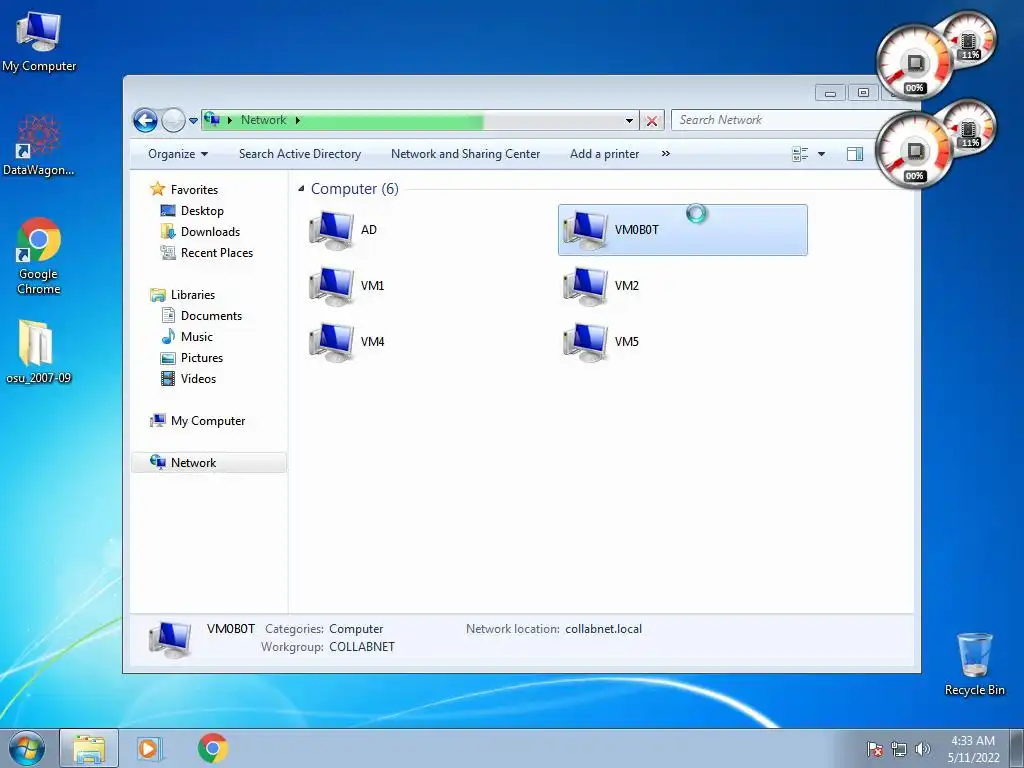Launch Google Chrome from desktop
Screen dimensions: 1024x768
[39, 256]
